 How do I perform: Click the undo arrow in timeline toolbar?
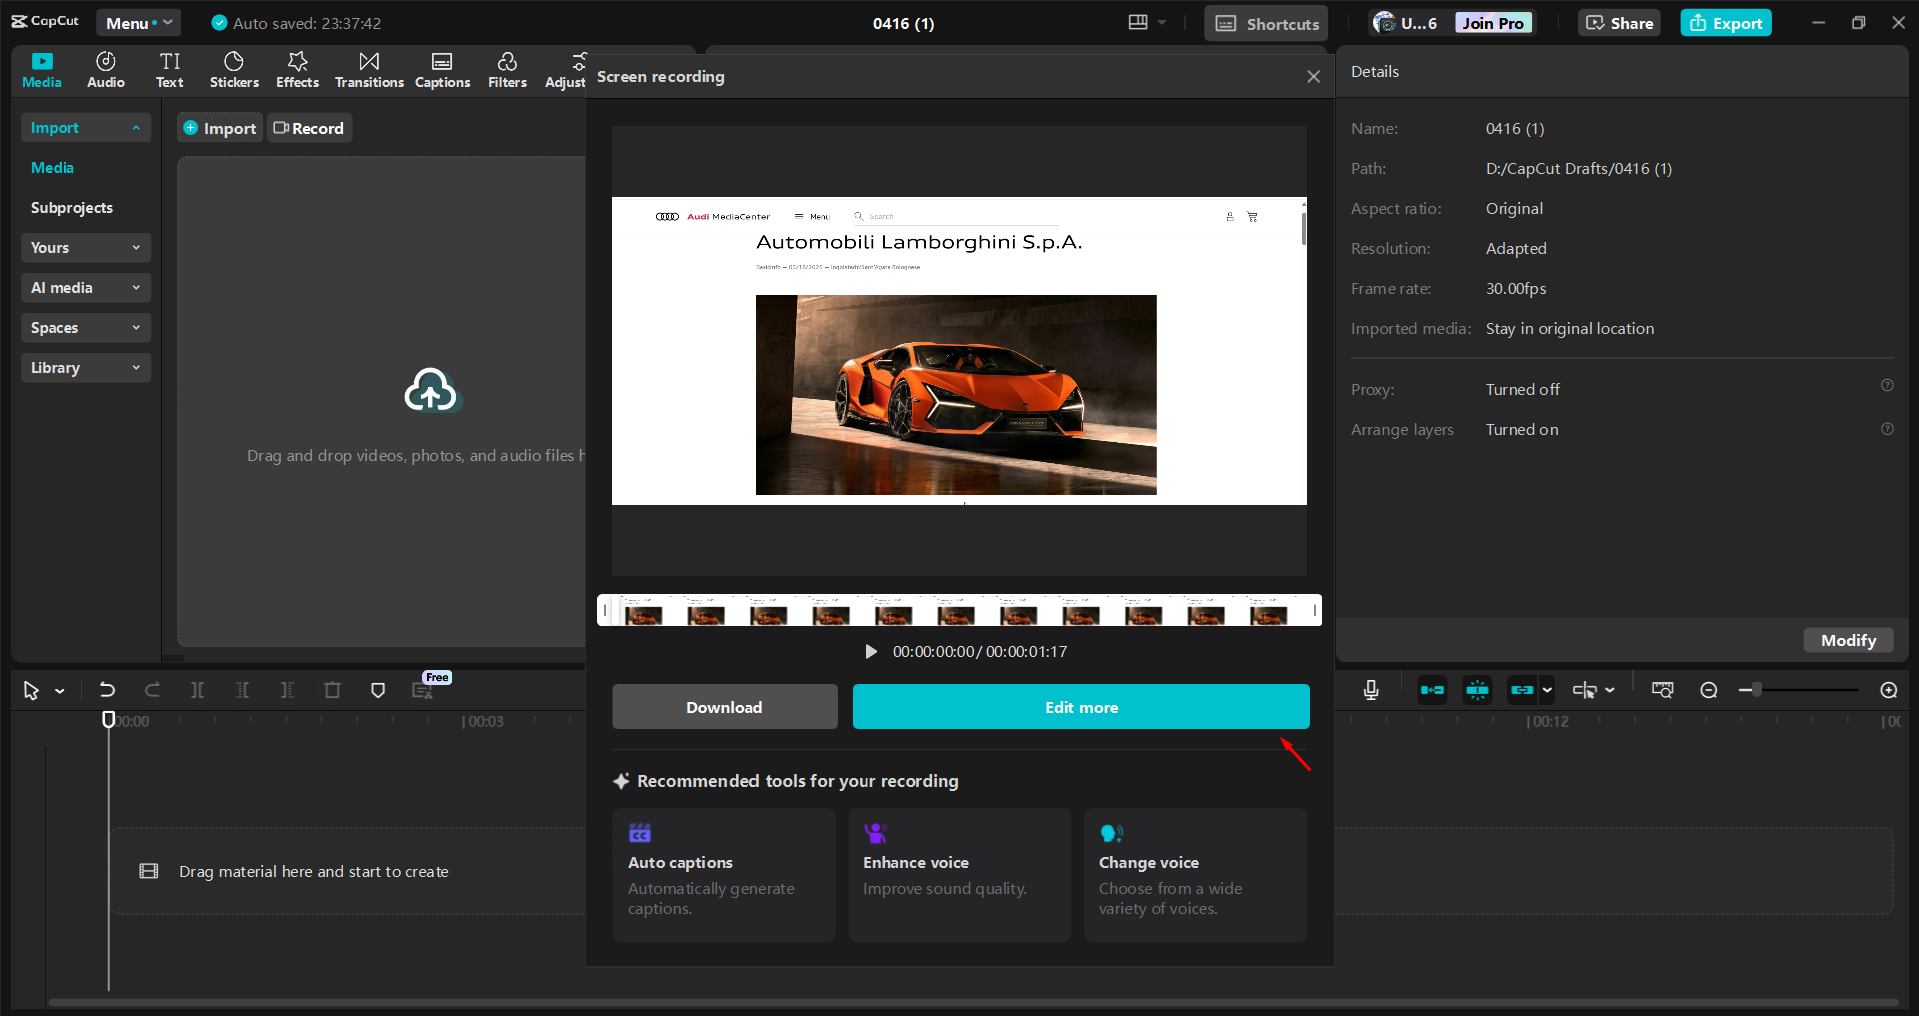tap(107, 690)
